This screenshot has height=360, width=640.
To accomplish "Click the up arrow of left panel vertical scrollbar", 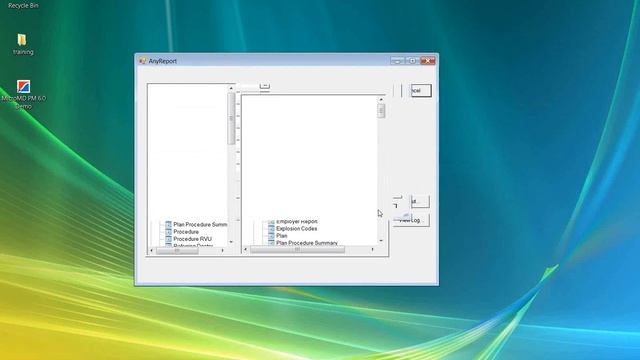I will click(x=231, y=88).
